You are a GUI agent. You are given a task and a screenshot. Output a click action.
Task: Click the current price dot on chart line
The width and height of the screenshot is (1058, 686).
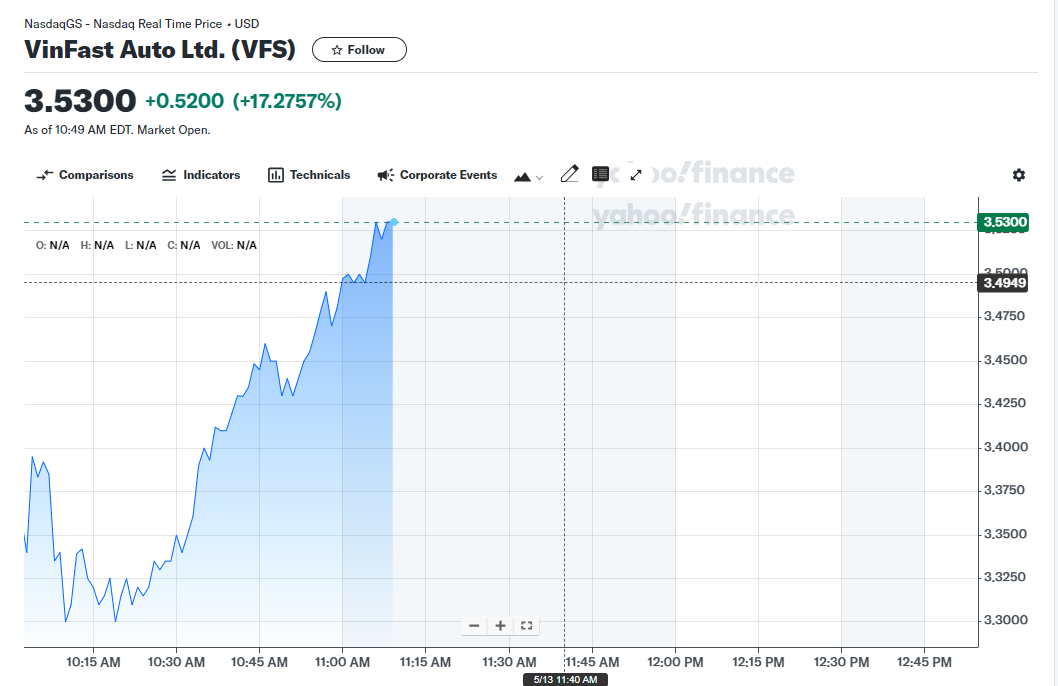tap(394, 222)
